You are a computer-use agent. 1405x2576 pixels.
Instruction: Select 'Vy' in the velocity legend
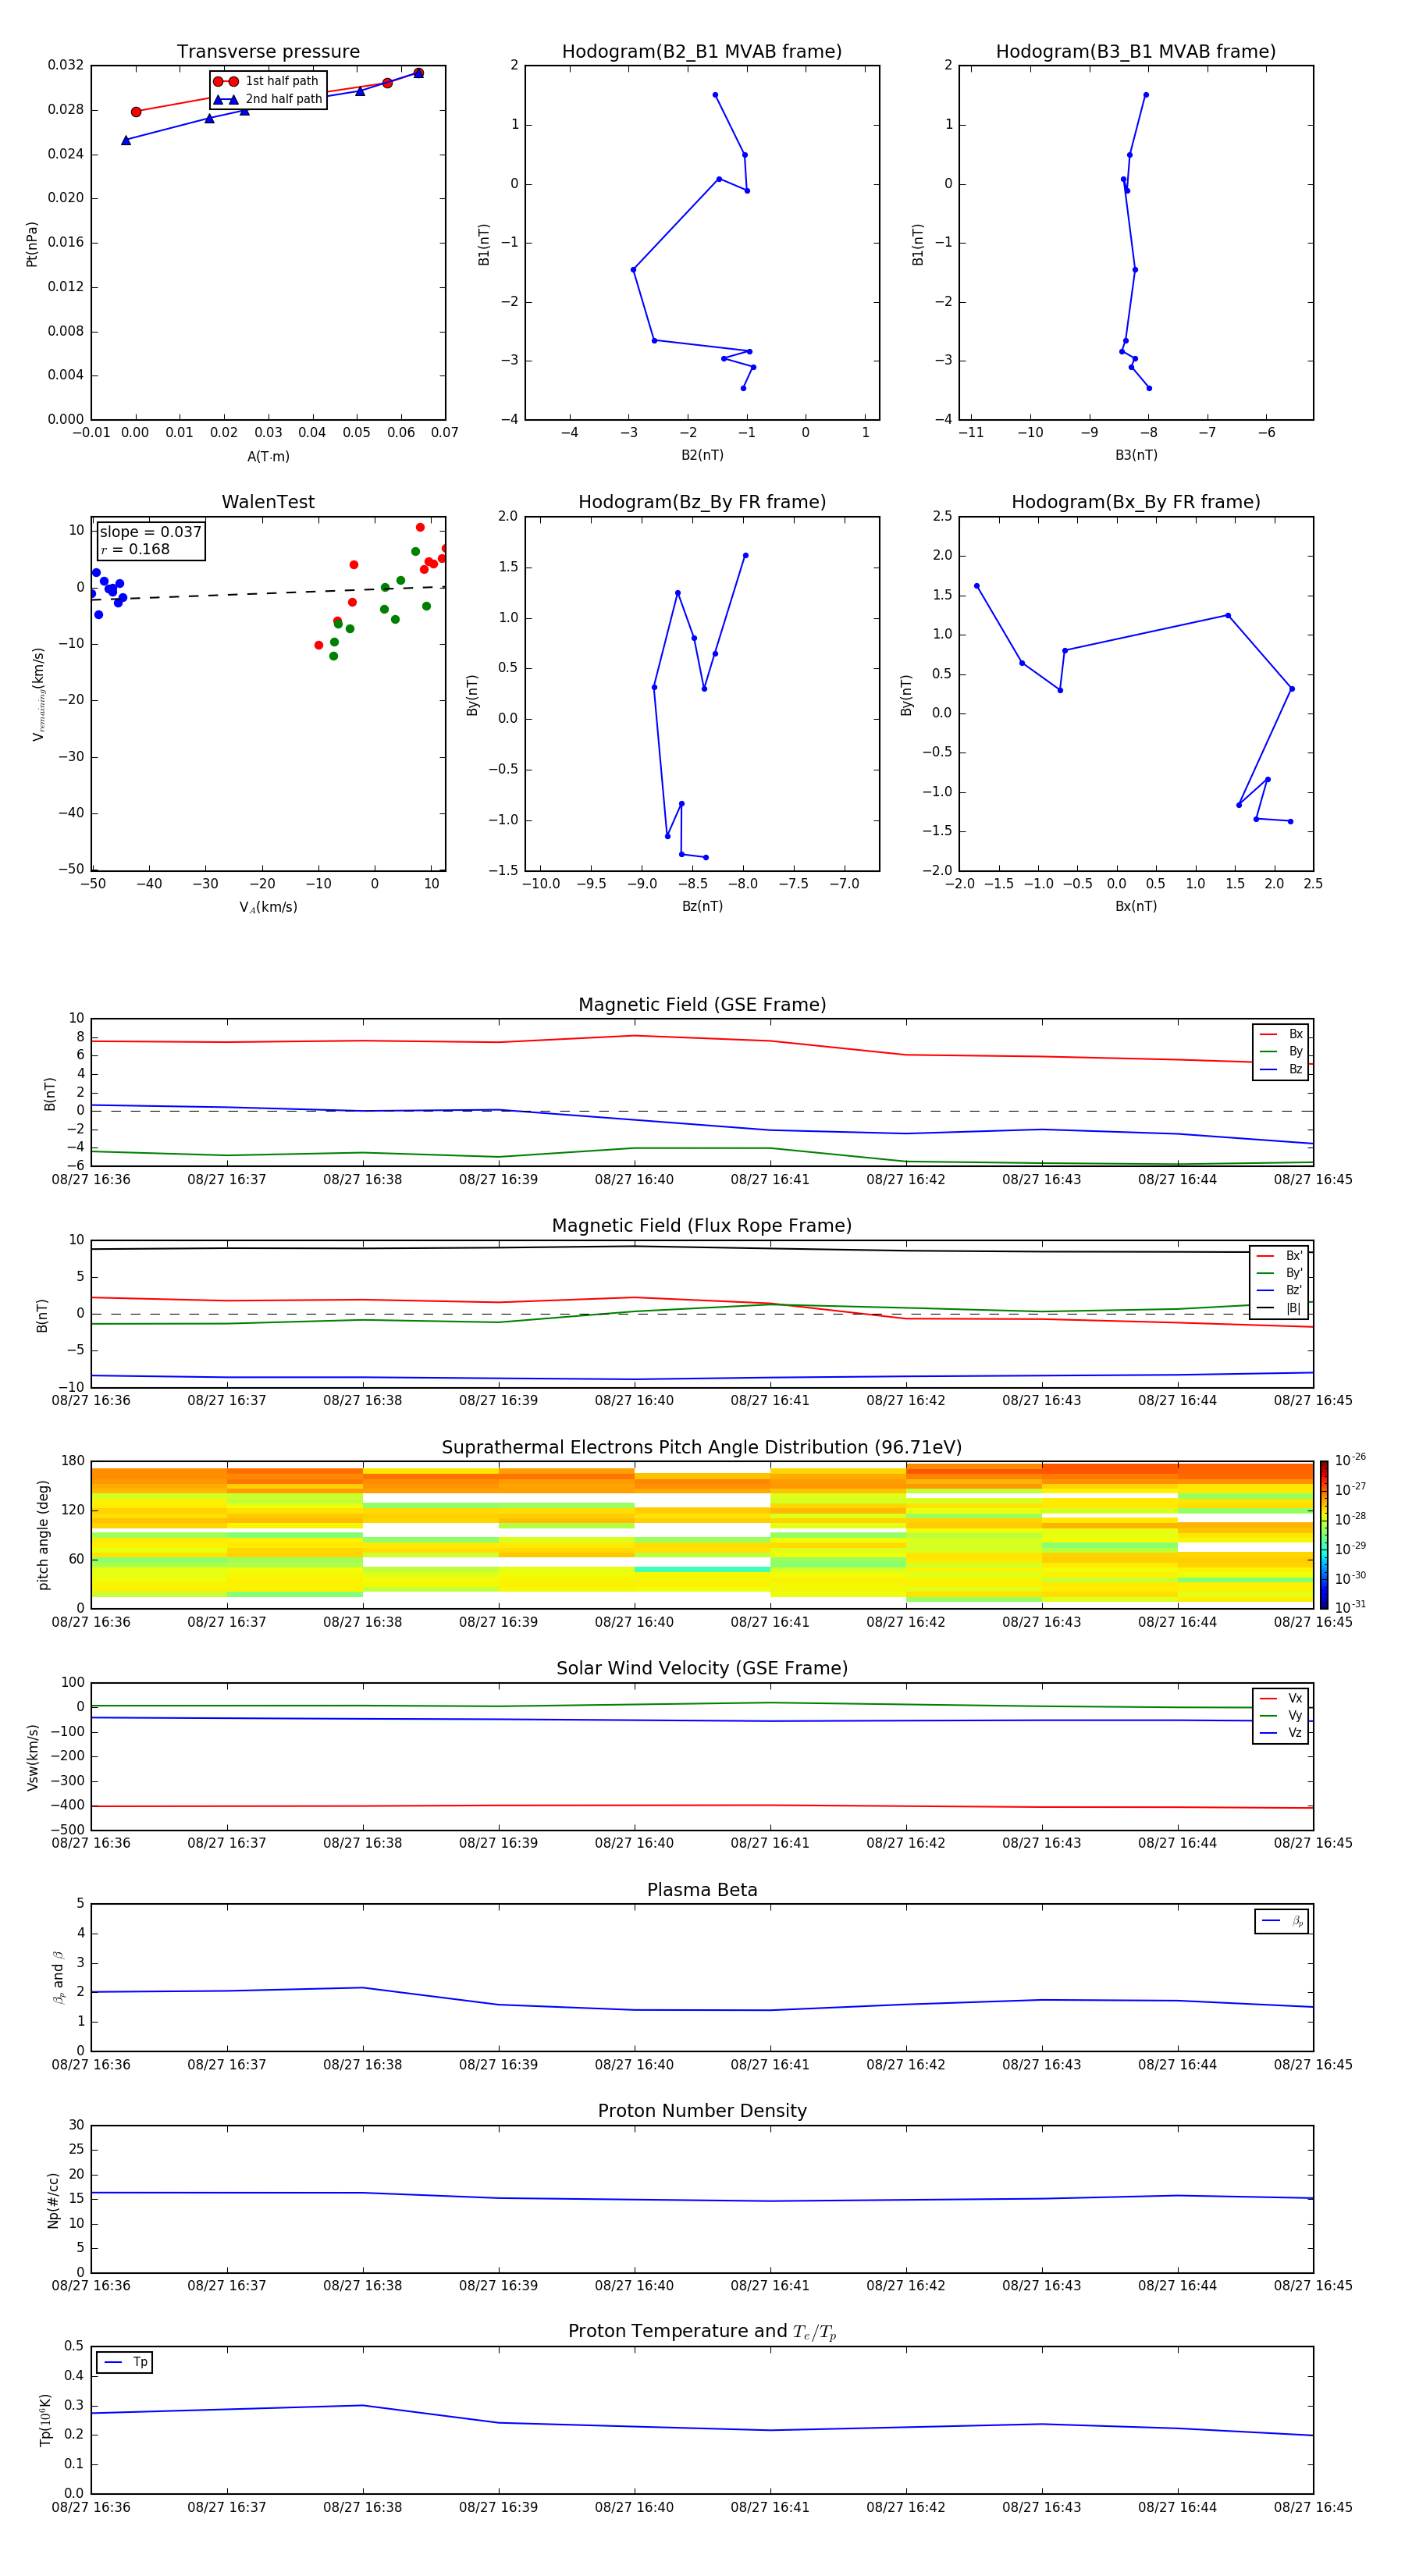1281,1715
